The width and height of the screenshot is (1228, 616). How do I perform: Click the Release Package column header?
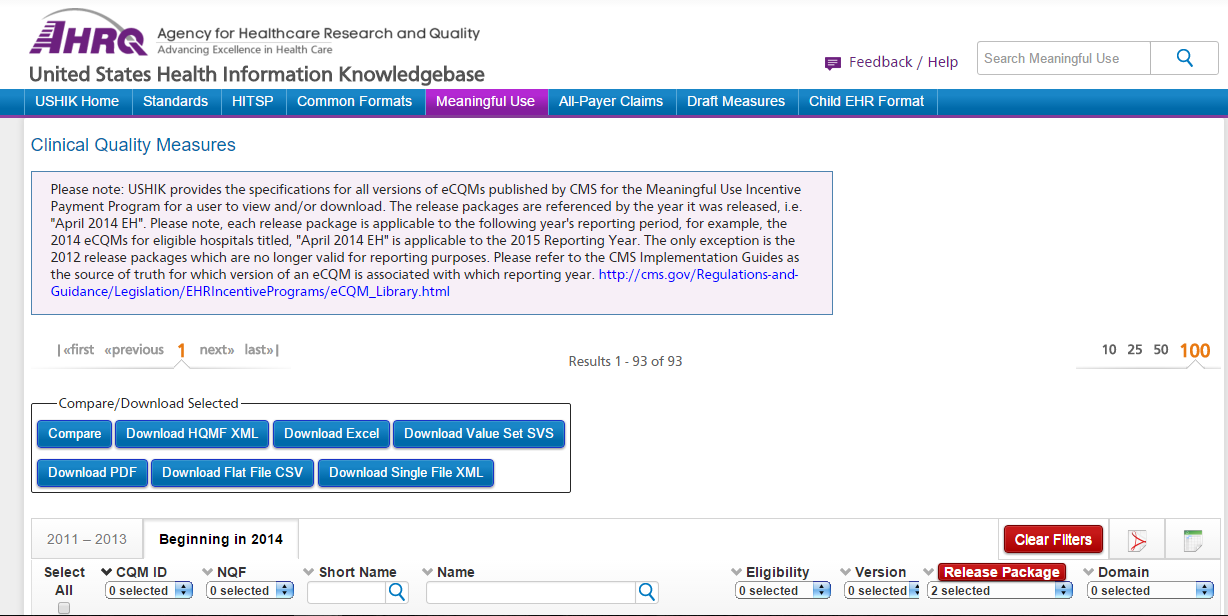[x=1002, y=572]
